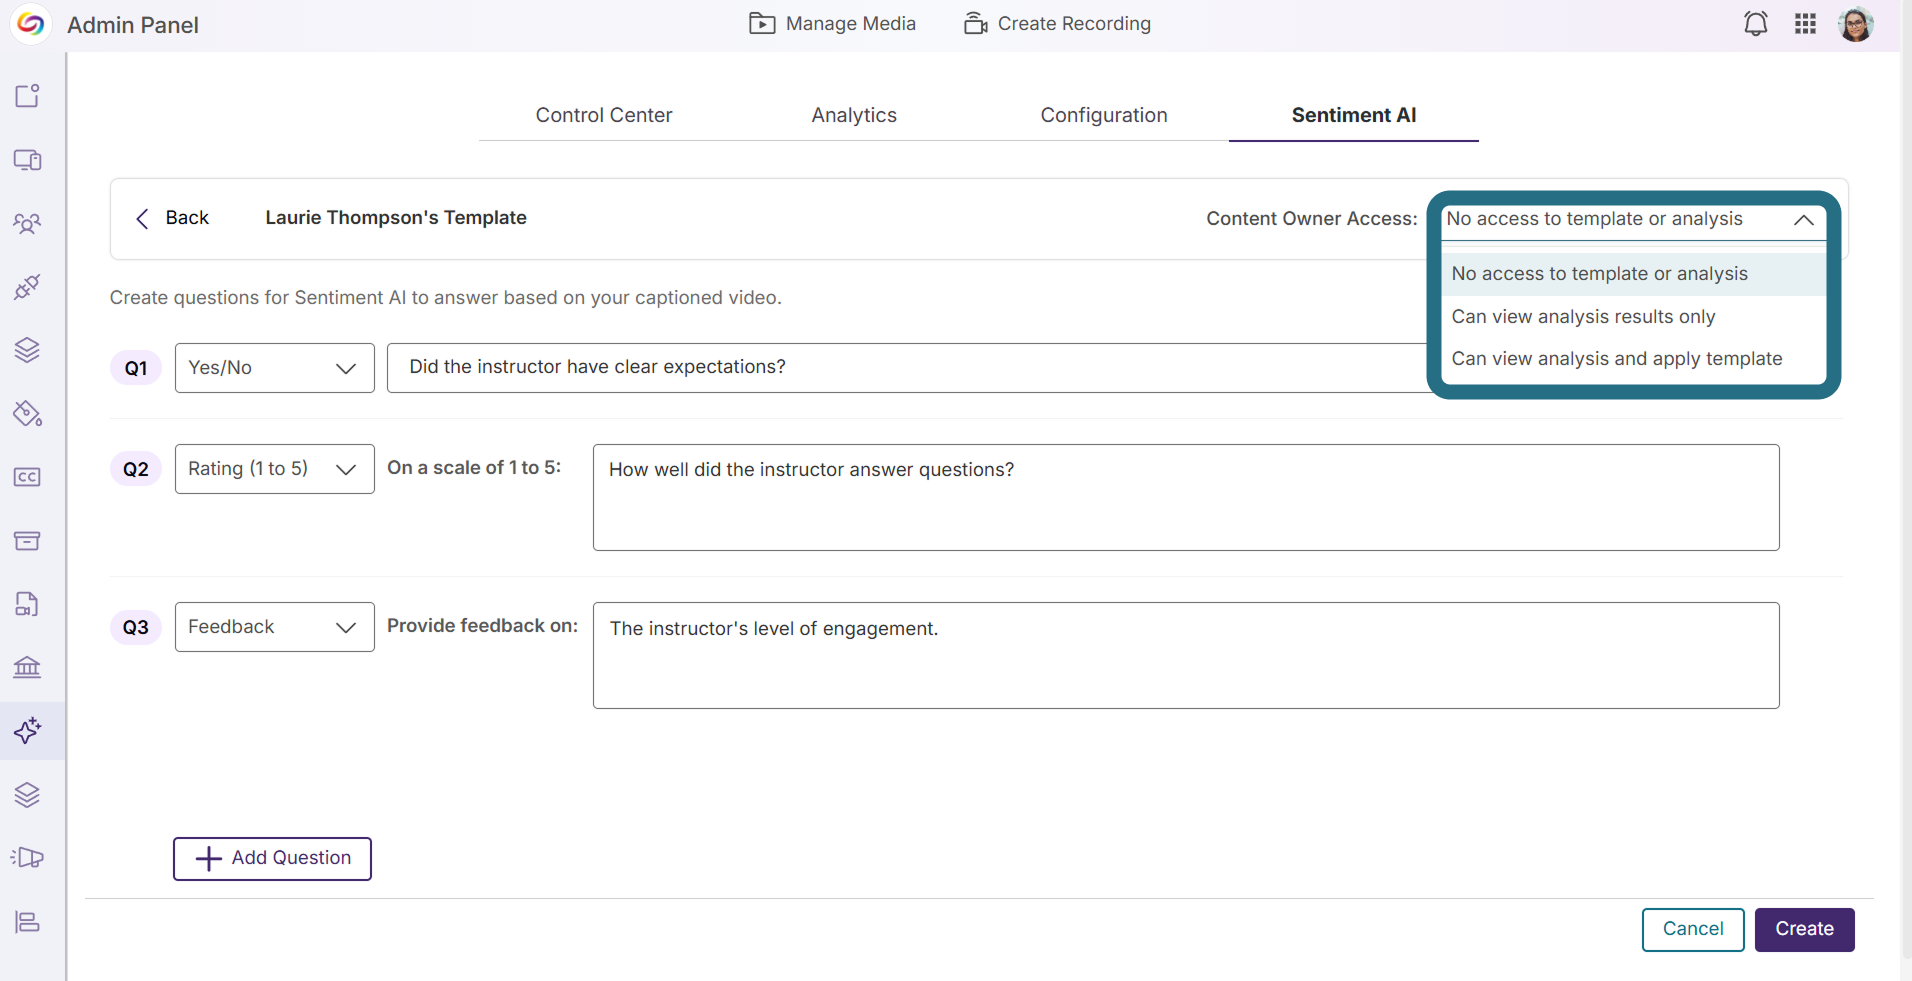Click the 'On a scale of 1 to 5:' label
1912x981 pixels.
tap(474, 468)
